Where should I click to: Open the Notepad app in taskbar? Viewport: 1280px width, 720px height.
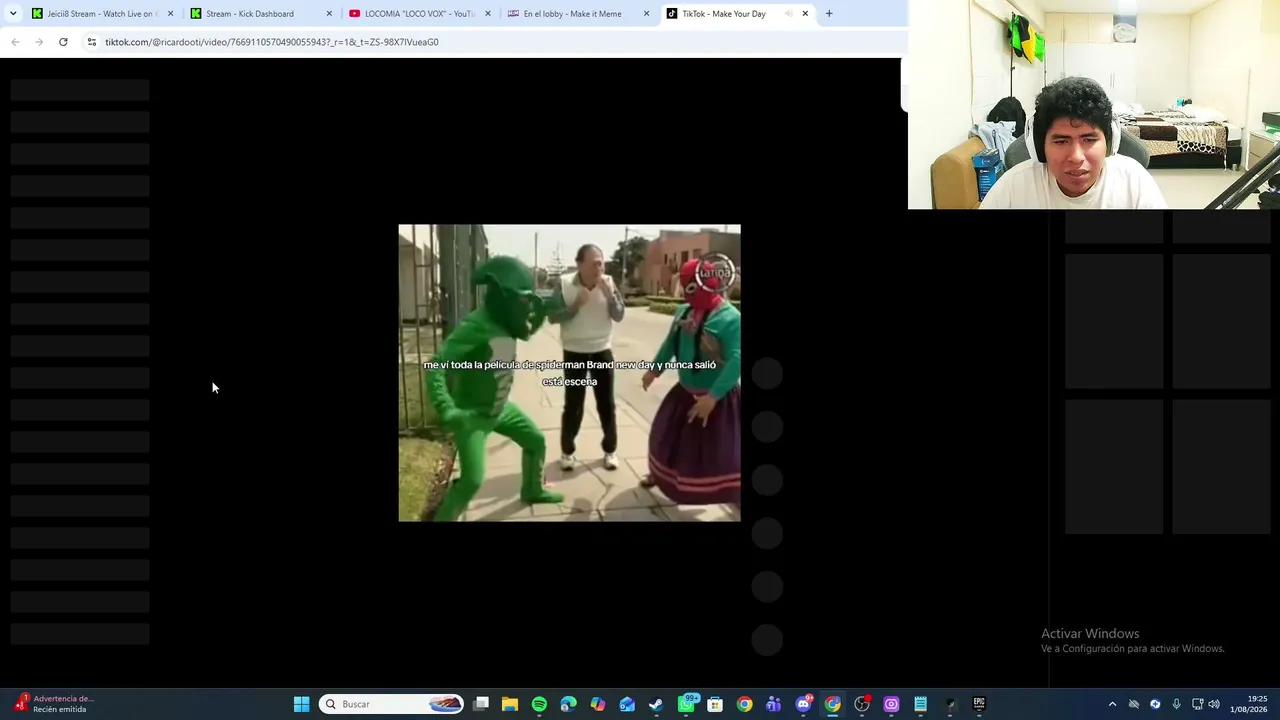pos(920,704)
